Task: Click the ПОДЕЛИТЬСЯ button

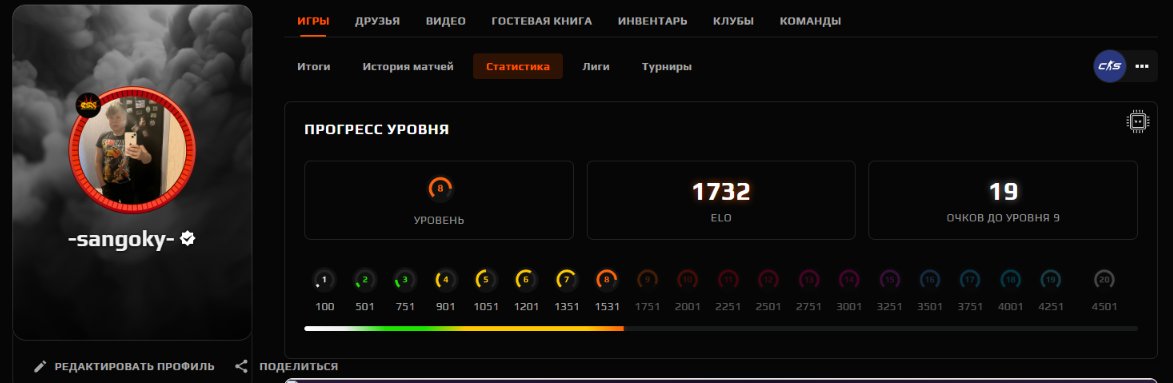Action: 287,367
